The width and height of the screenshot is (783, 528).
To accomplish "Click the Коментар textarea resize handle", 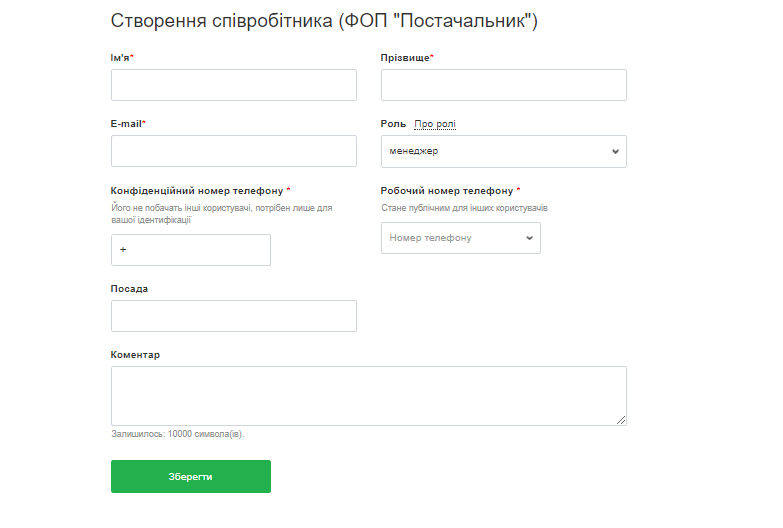I will point(621,420).
